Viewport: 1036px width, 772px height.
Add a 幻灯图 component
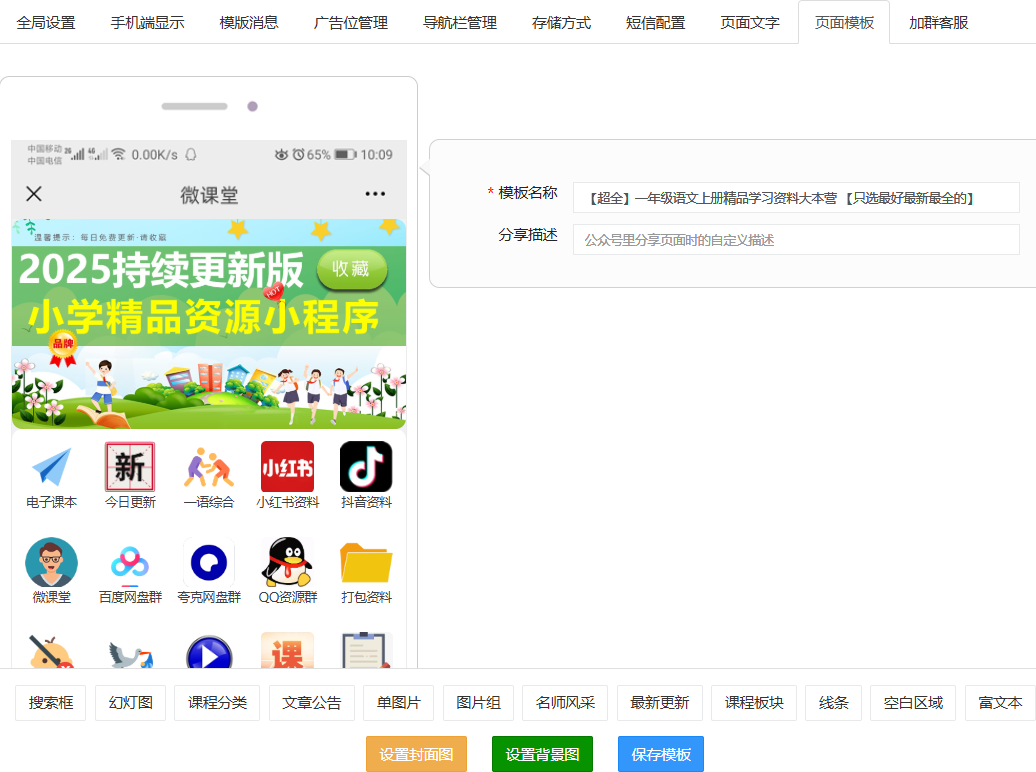(130, 703)
